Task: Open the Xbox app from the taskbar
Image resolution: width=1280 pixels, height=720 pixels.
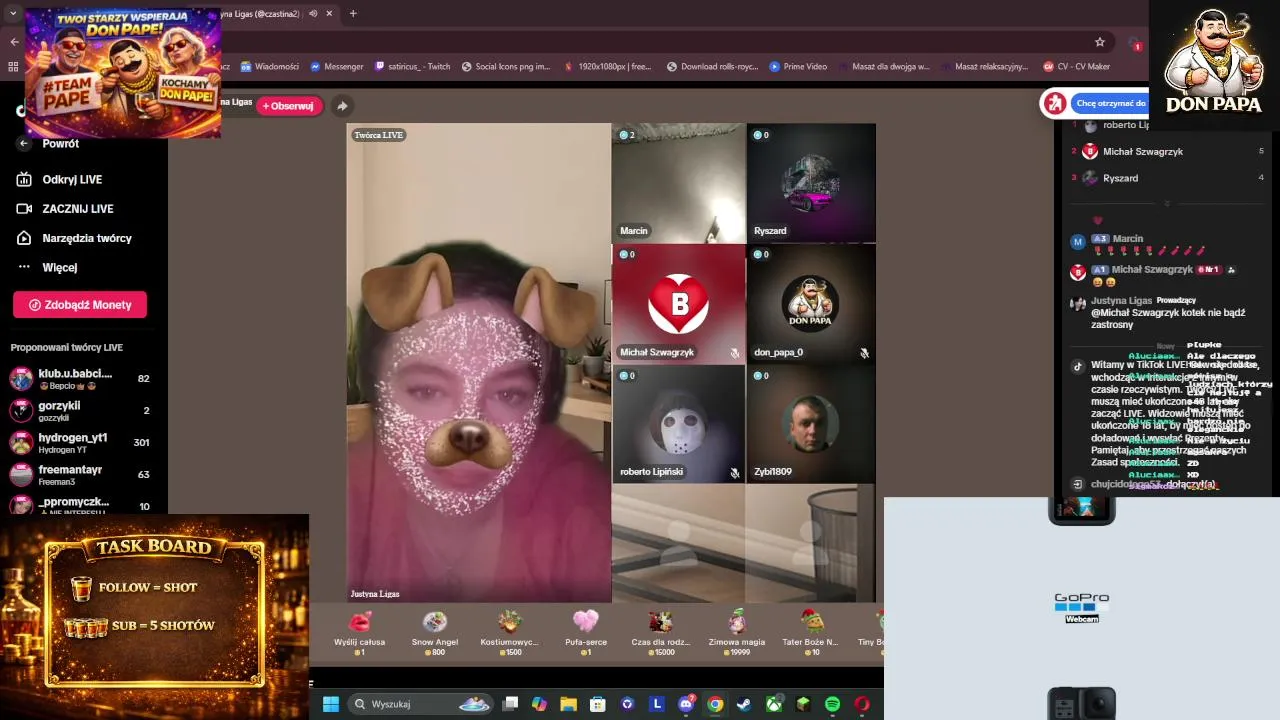Action: 774,704
